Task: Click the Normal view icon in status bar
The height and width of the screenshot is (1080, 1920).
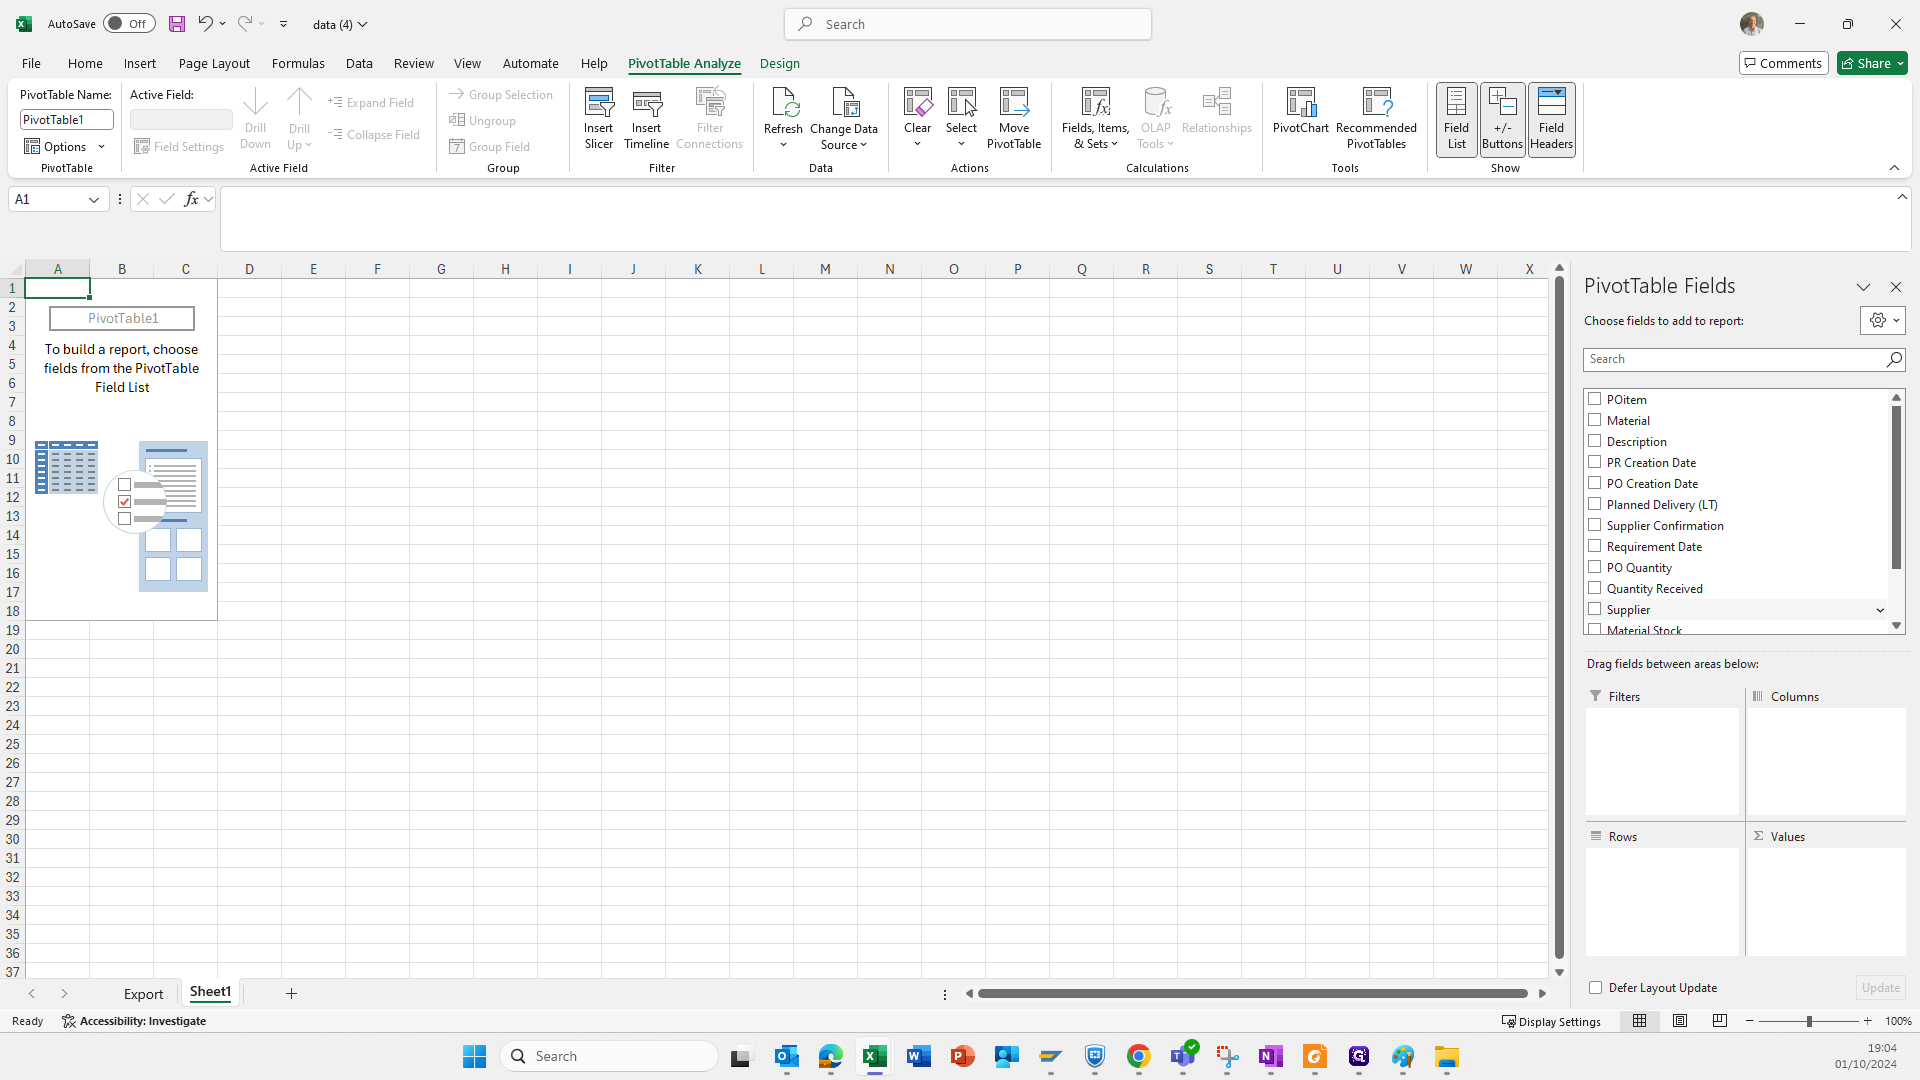Action: pos(1639,1021)
